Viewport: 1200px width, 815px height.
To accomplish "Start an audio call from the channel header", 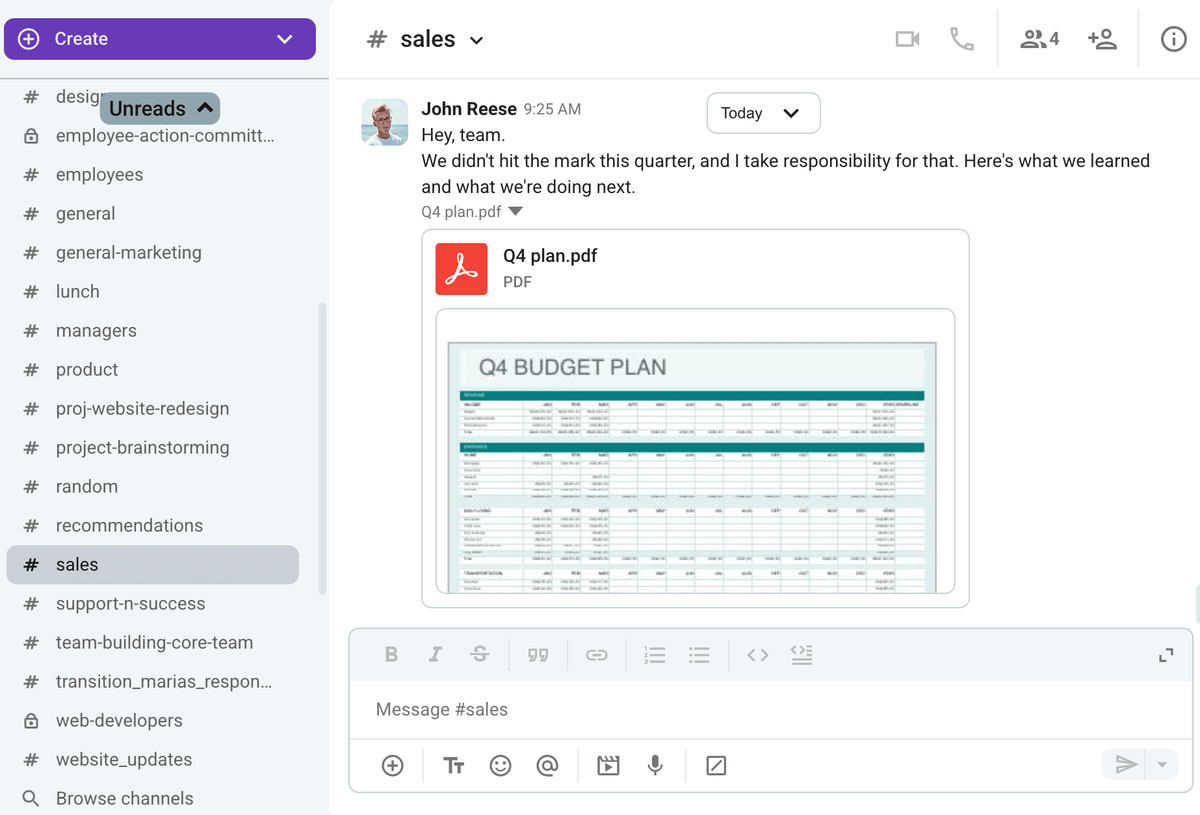I will pyautogui.click(x=961, y=38).
